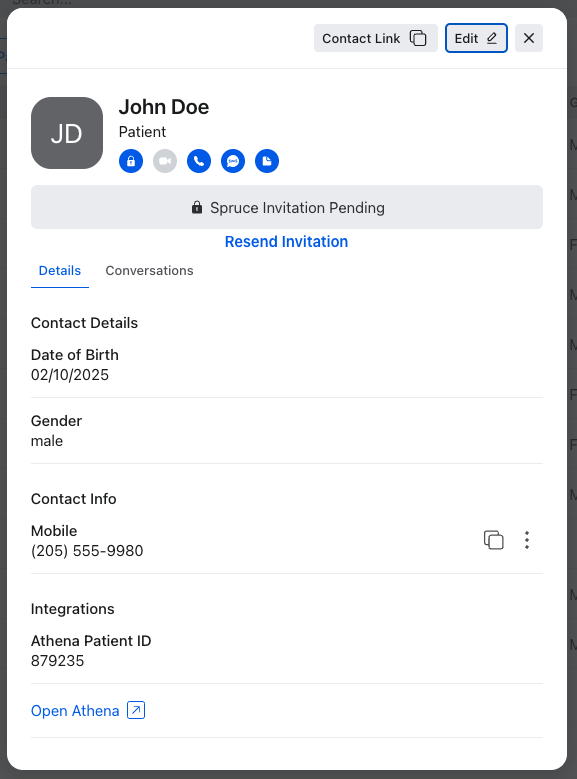Click the John Doe name heading
Screen dimensions: 577x779
[x=164, y=107]
